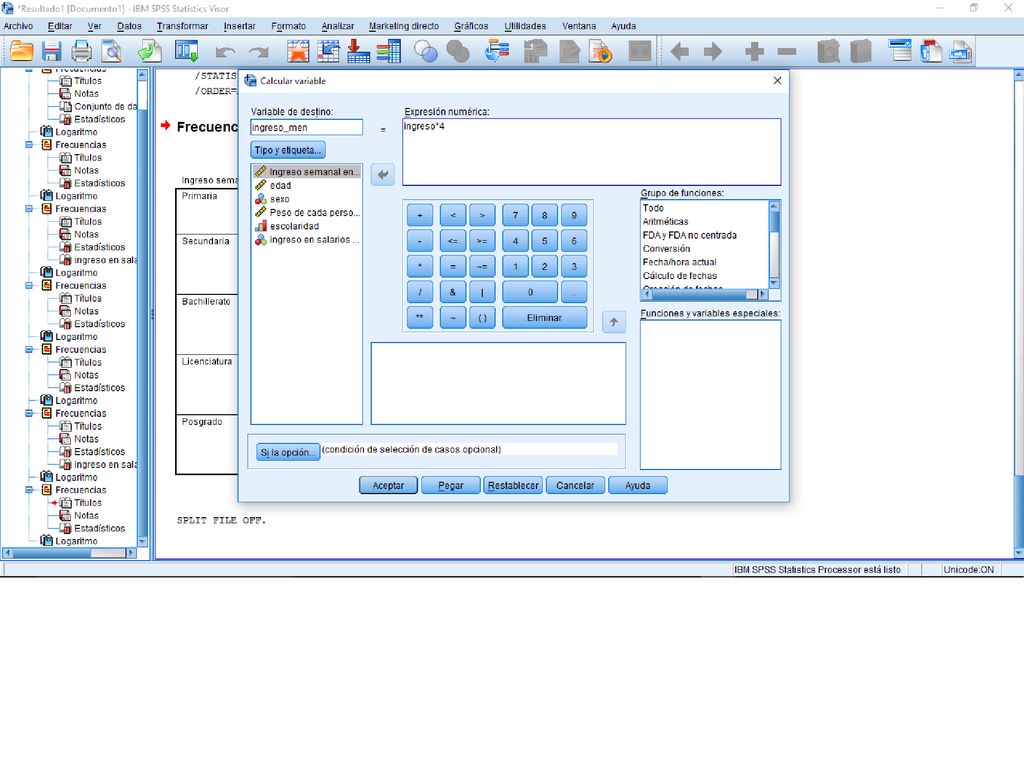Select the 'escolaridad' variable
The height and width of the screenshot is (768, 1024).
tap(295, 226)
